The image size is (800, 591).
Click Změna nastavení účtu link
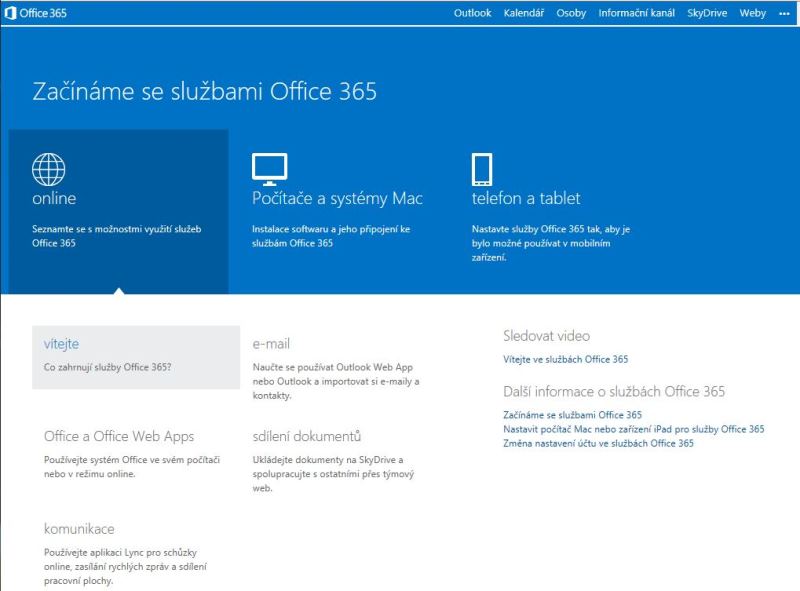597,443
